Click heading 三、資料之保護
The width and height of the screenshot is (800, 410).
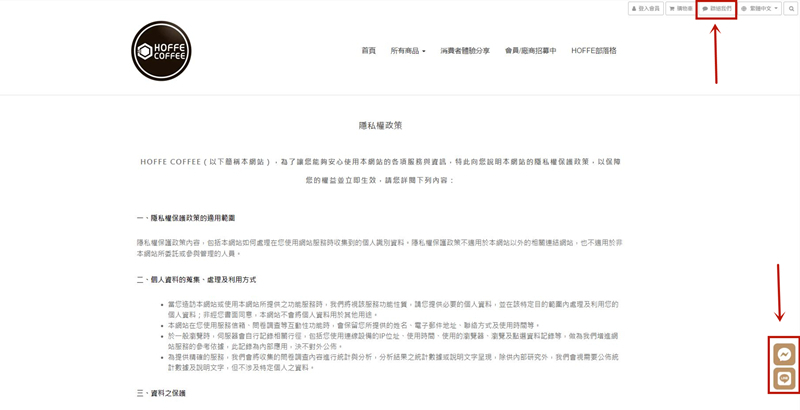(161, 393)
